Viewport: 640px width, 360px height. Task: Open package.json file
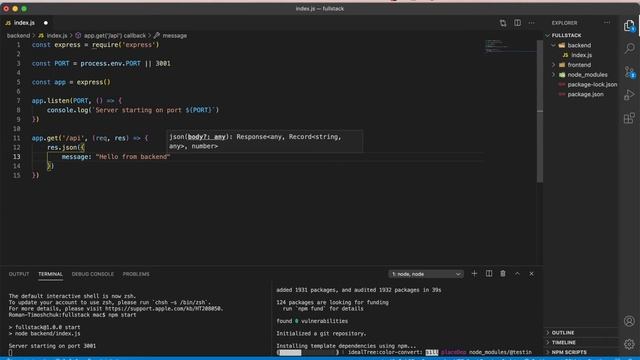tap(585, 94)
